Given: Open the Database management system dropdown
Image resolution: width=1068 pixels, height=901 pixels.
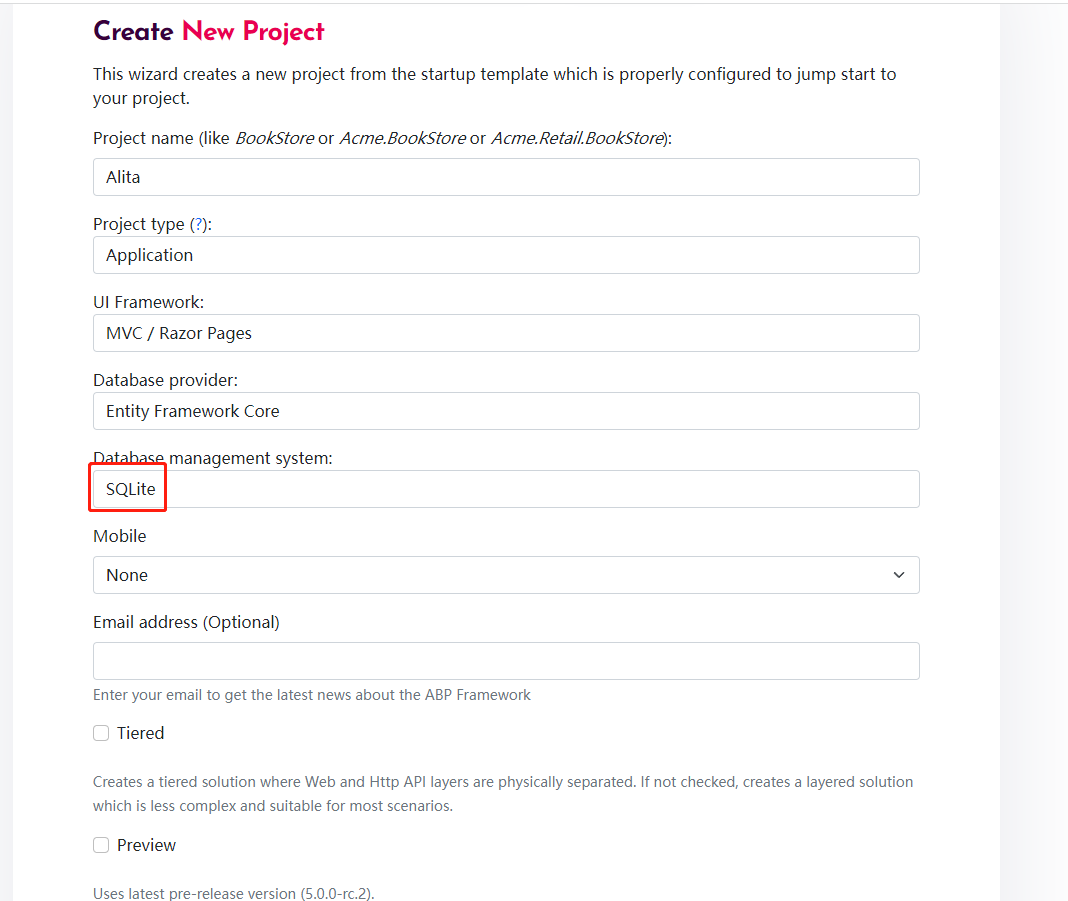Looking at the screenshot, I should 506,489.
